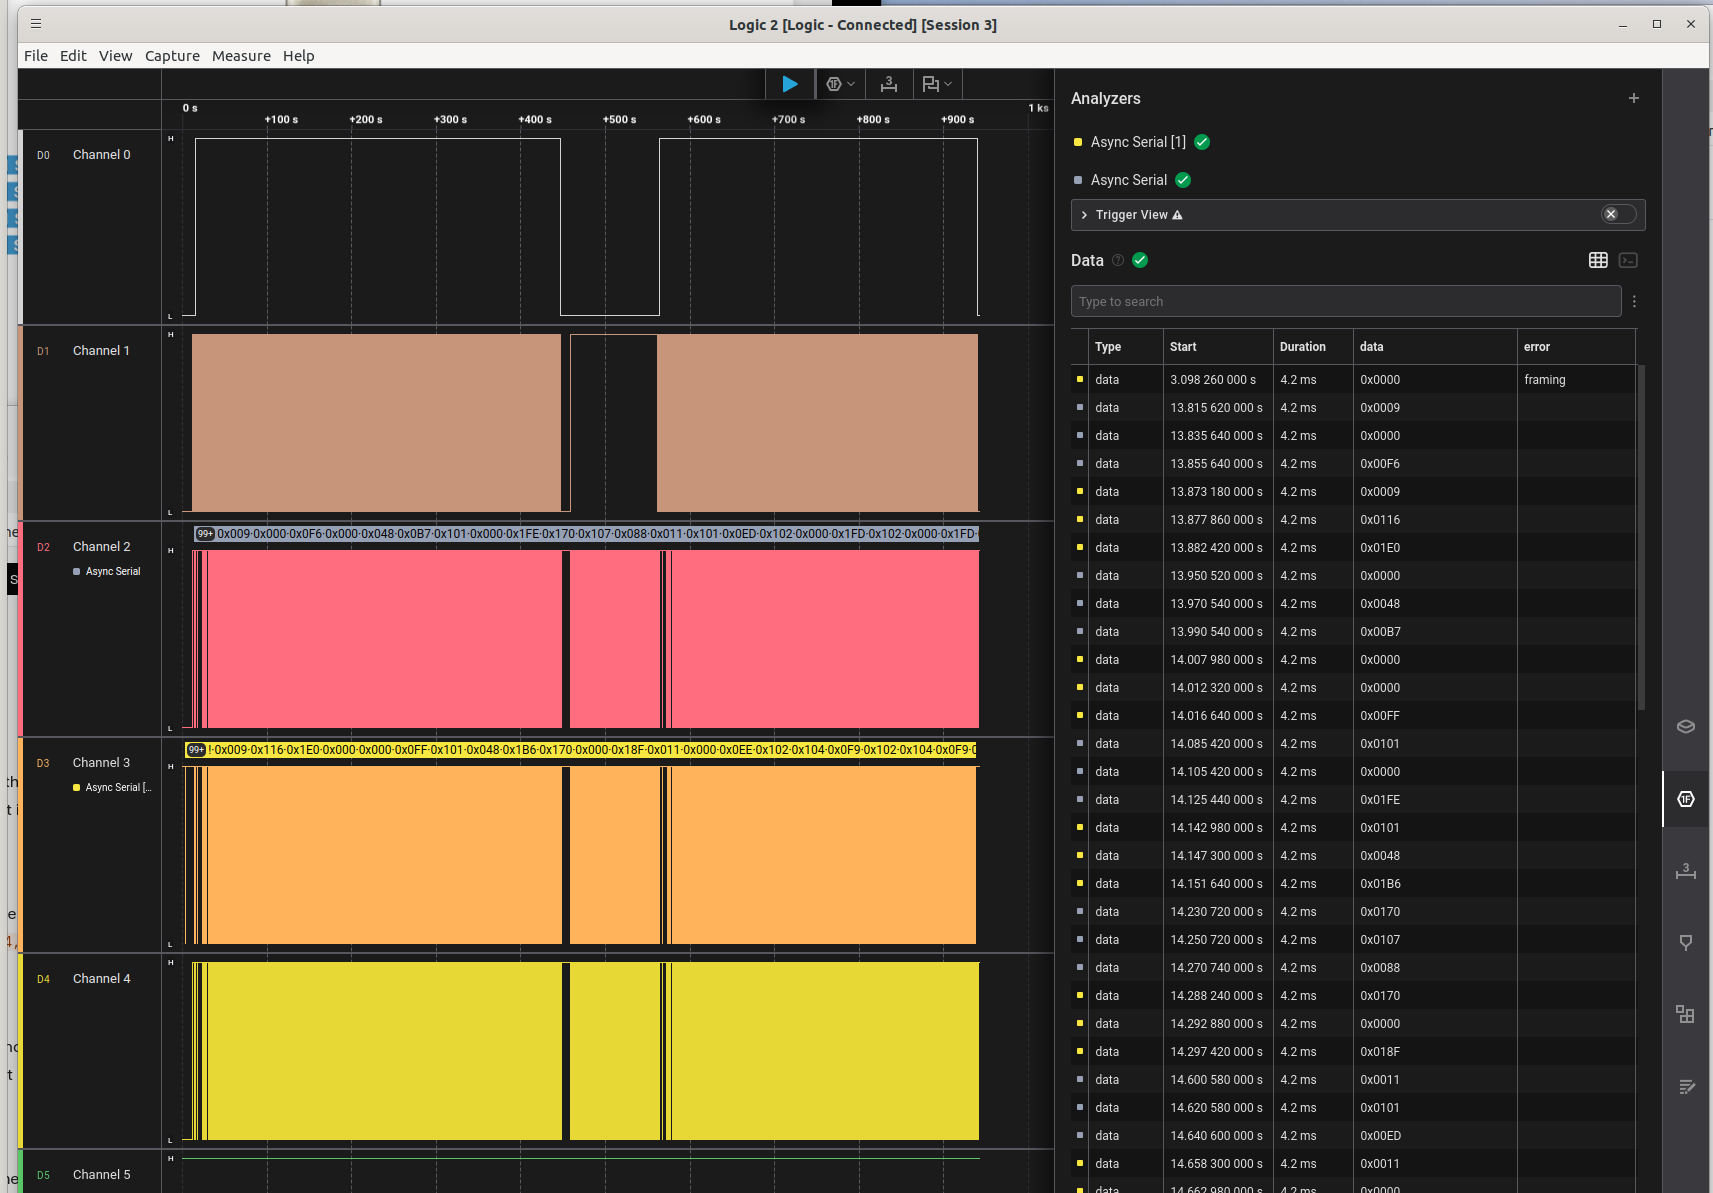Open the Notes panel sidebar icon
Viewport: 1713px width, 1193px height.
click(x=1685, y=1087)
